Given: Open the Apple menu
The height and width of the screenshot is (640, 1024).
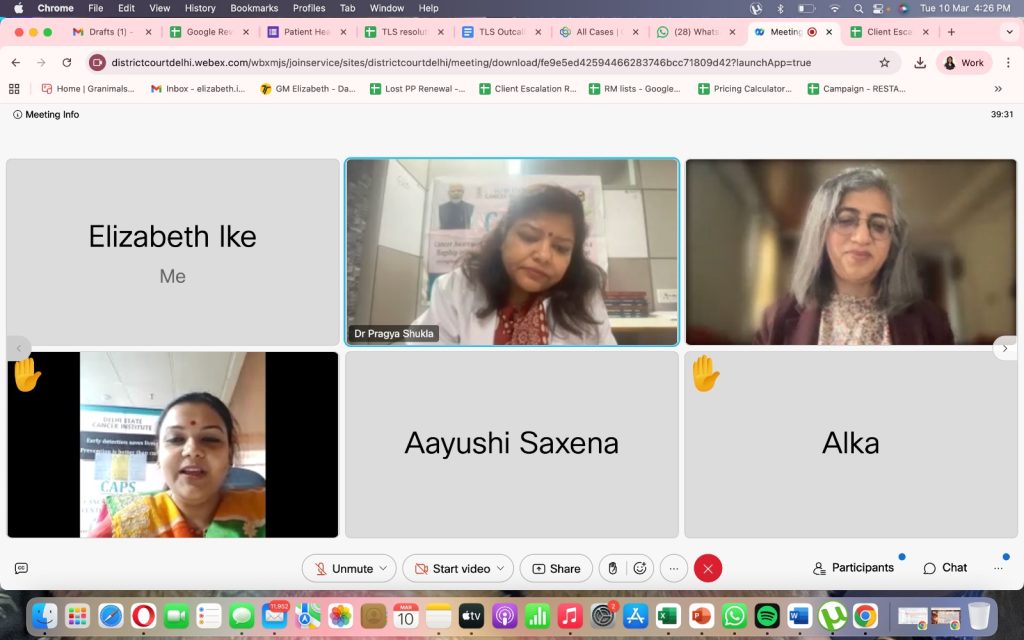Looking at the screenshot, I should (x=18, y=8).
